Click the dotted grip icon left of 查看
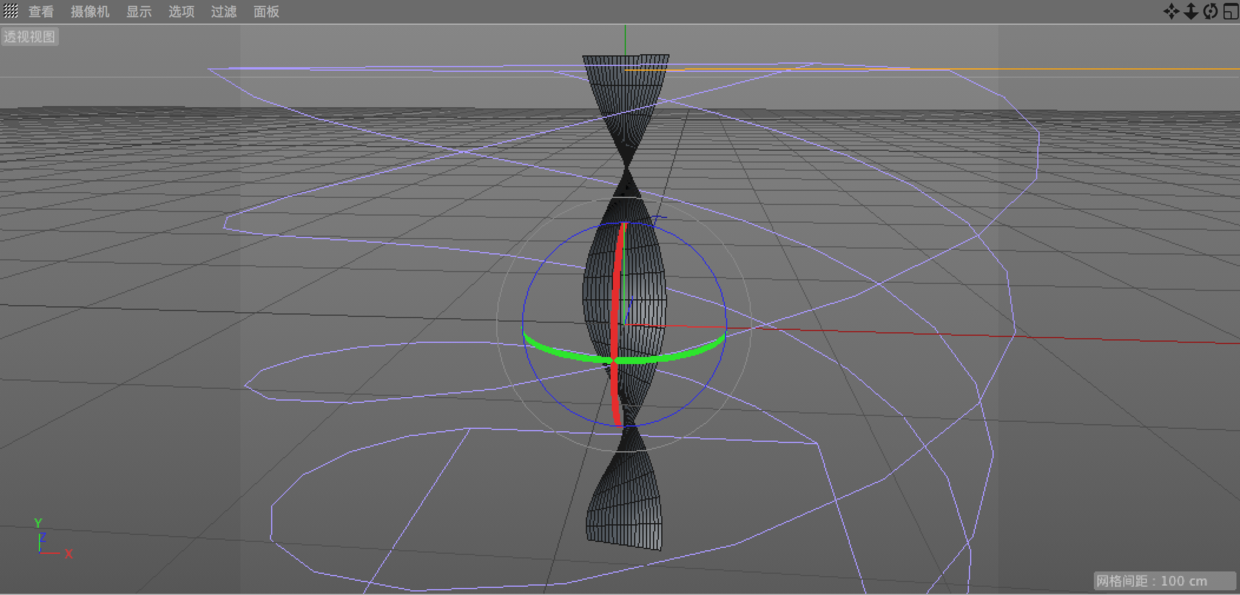 pos(10,11)
